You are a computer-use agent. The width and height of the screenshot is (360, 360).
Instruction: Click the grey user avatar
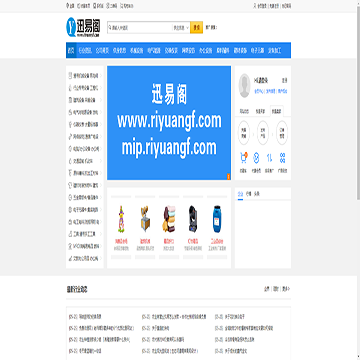(x=244, y=86)
